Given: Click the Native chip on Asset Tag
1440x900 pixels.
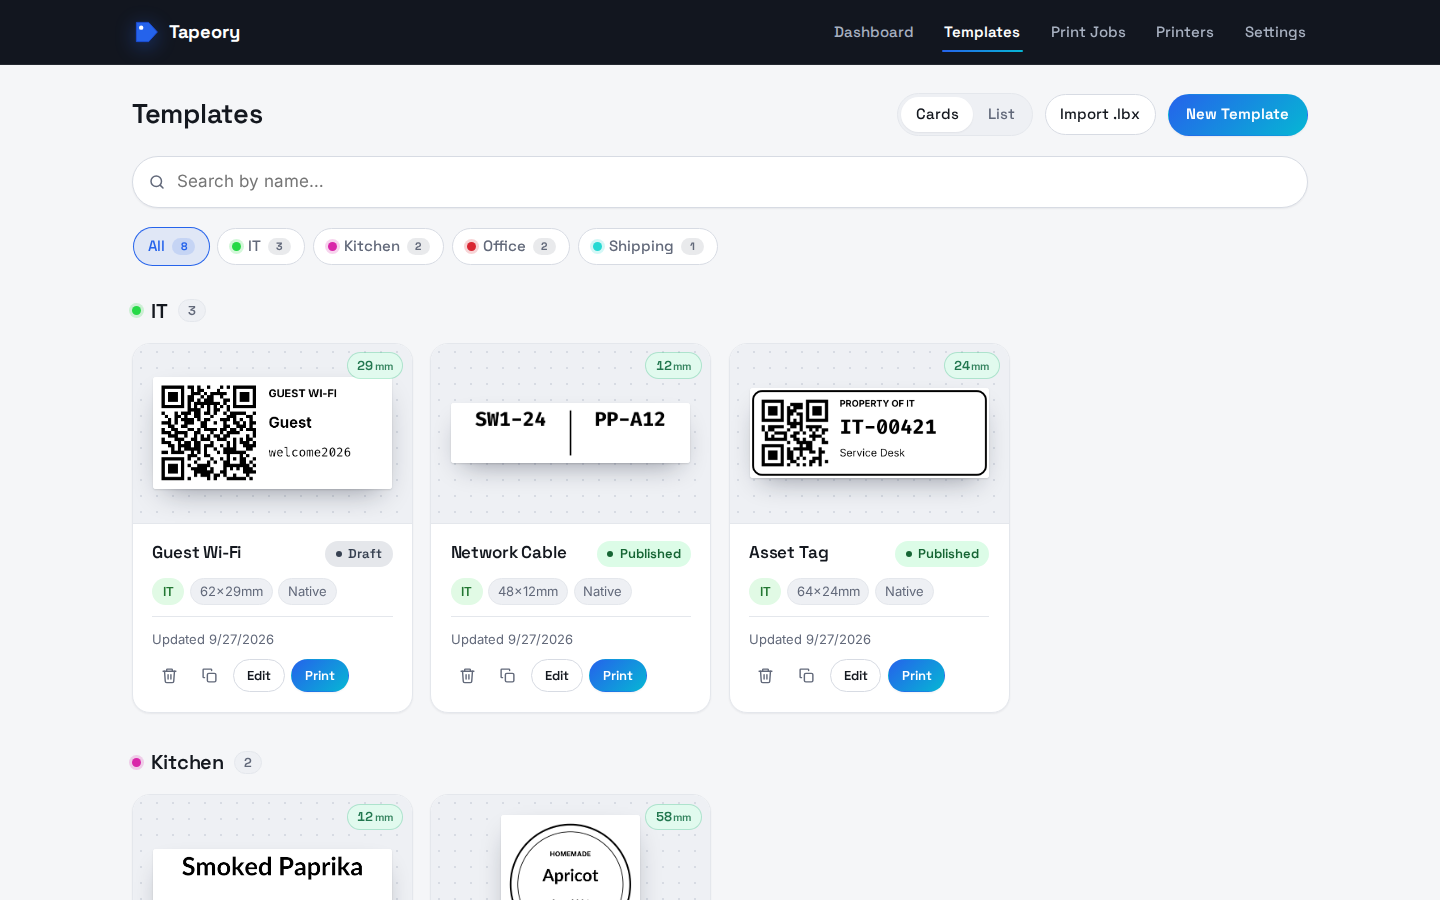Looking at the screenshot, I should point(904,592).
